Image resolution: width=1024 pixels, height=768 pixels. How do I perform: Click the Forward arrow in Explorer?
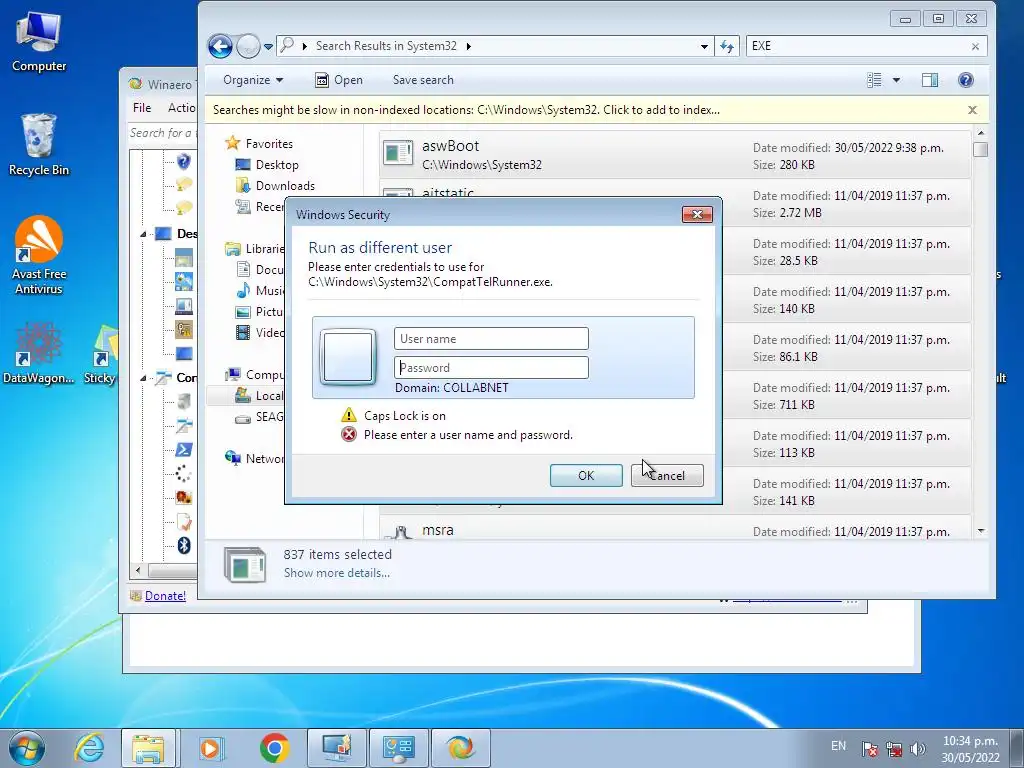coord(248,46)
